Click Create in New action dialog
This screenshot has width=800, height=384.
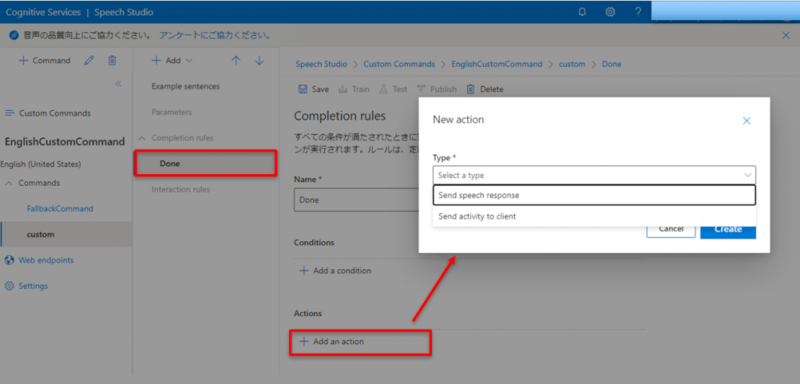click(x=728, y=229)
